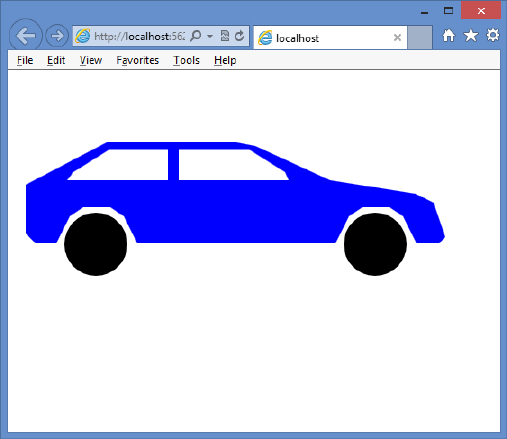
Task: Click the search magnifier icon in address bar
Action: coord(196,36)
